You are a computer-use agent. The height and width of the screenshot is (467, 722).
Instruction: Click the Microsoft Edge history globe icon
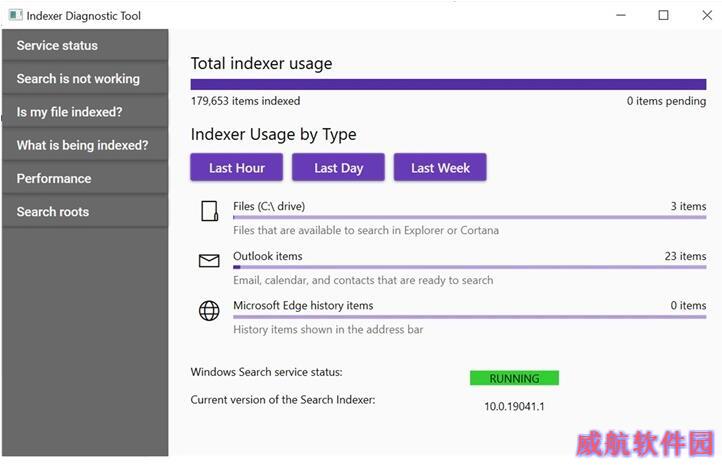coord(209,310)
